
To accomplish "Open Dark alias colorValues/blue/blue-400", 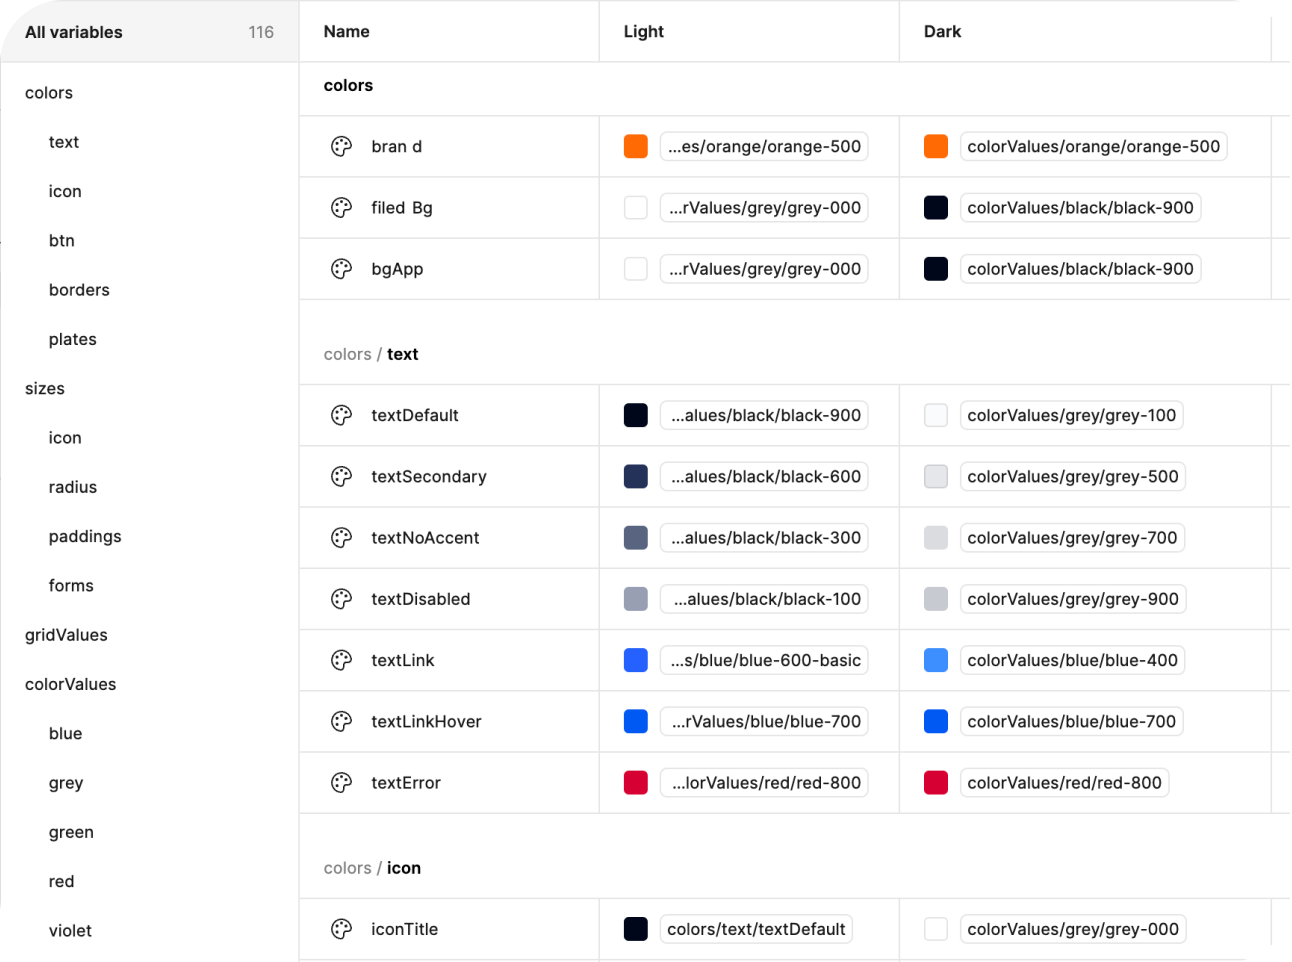I will [1072, 660].
